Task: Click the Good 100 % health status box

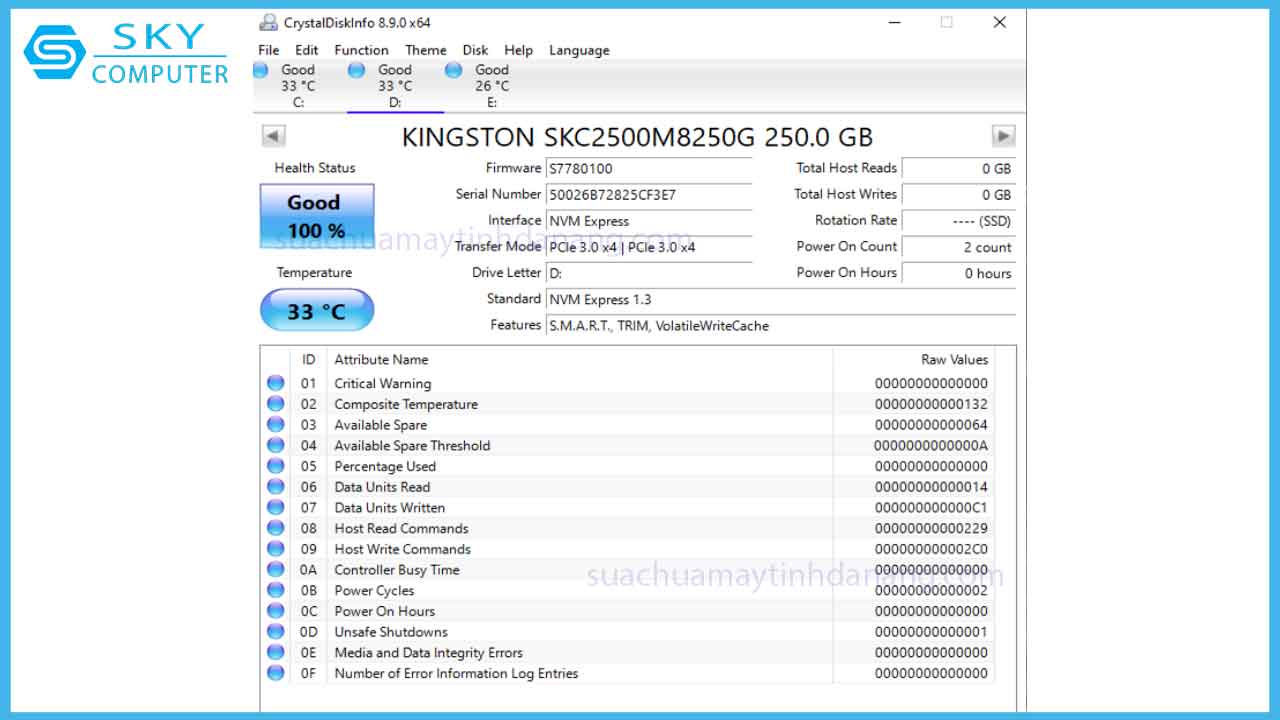Action: [316, 216]
